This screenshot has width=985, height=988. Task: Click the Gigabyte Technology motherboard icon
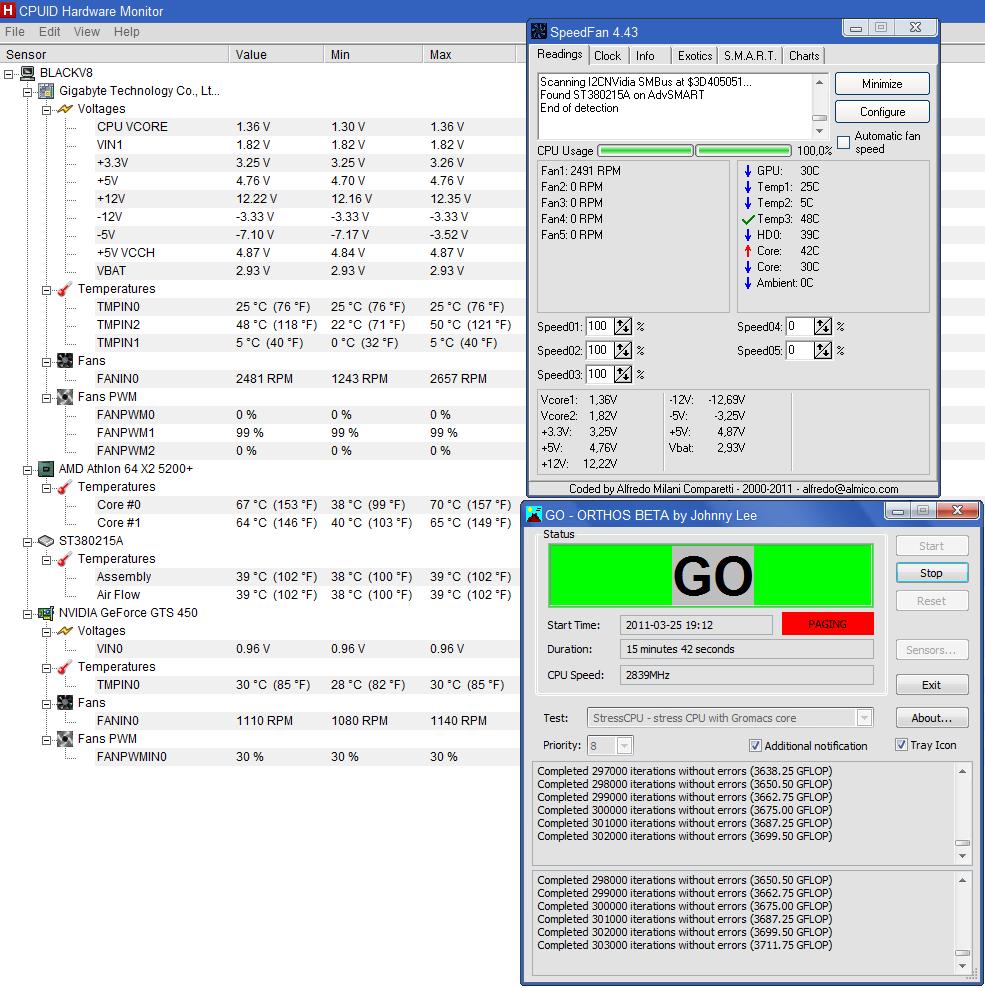pyautogui.click(x=46, y=91)
